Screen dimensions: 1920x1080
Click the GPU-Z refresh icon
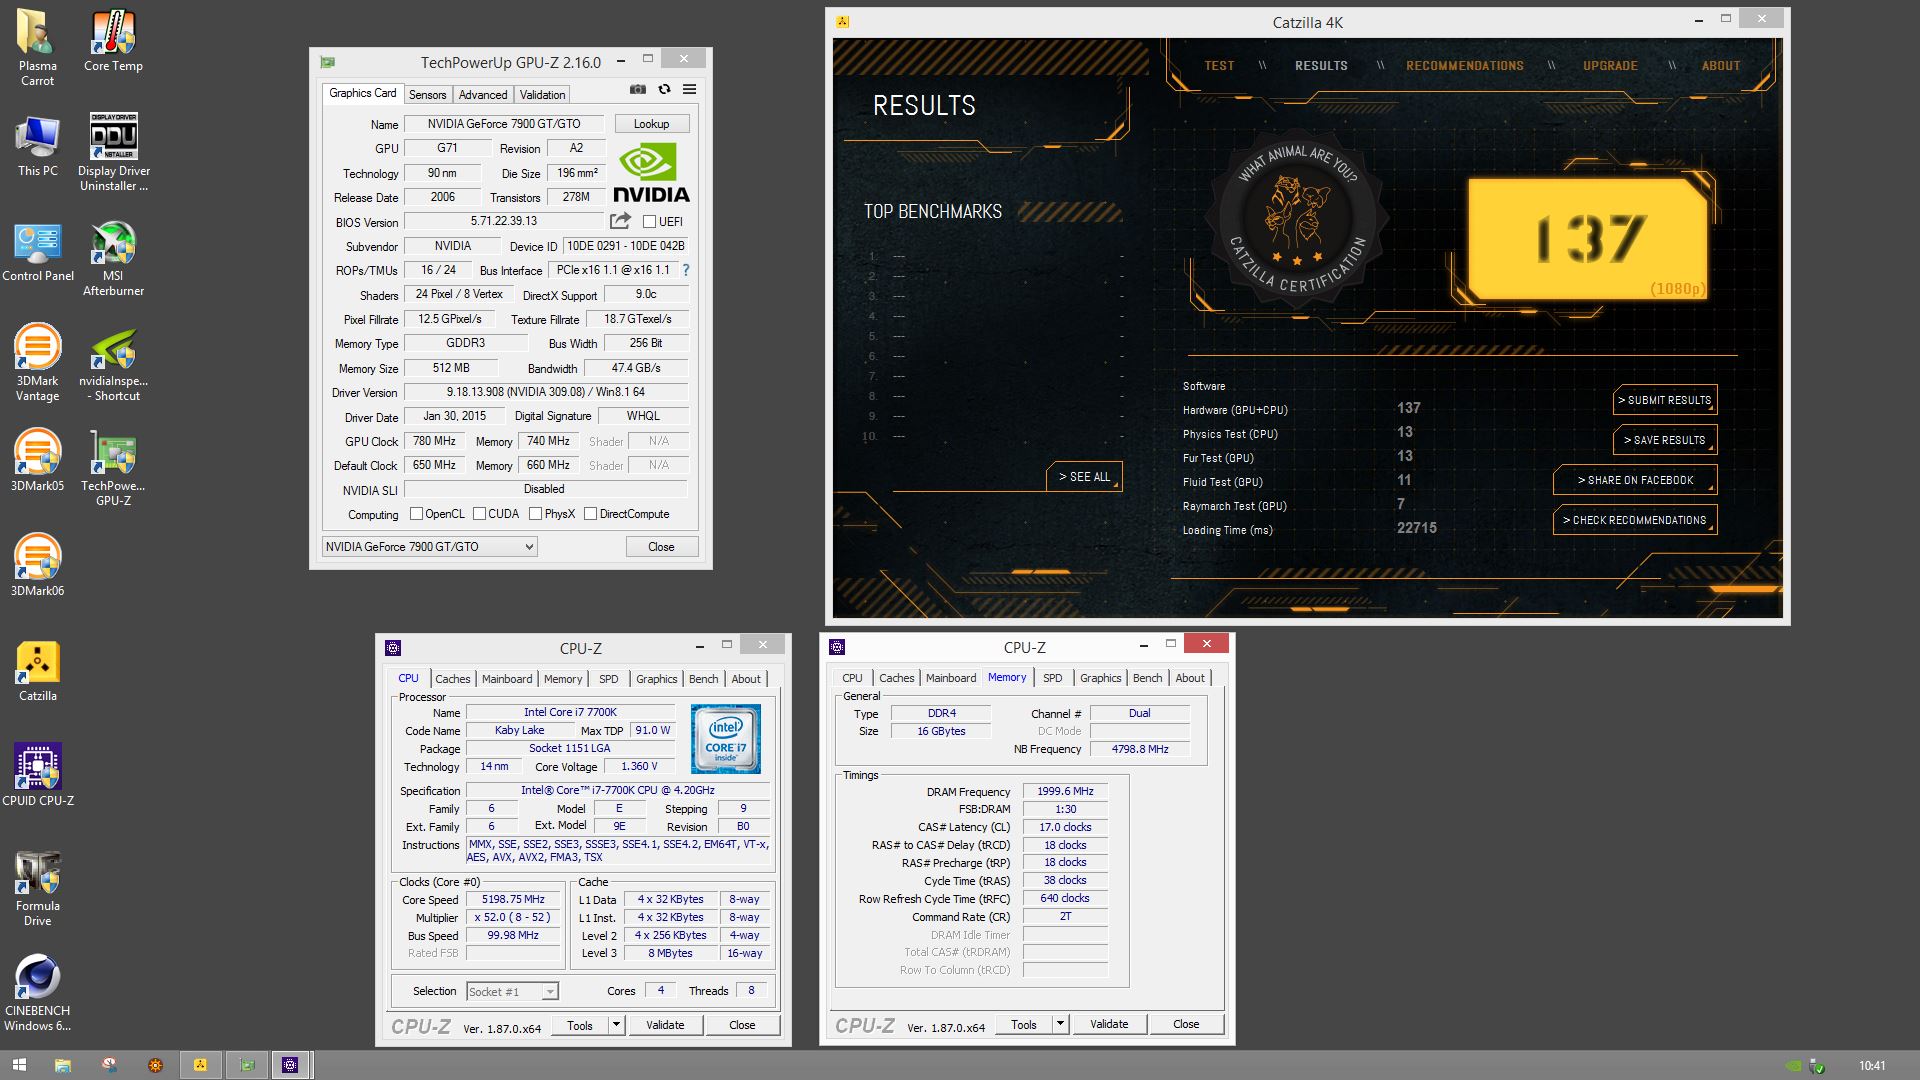coord(664,89)
